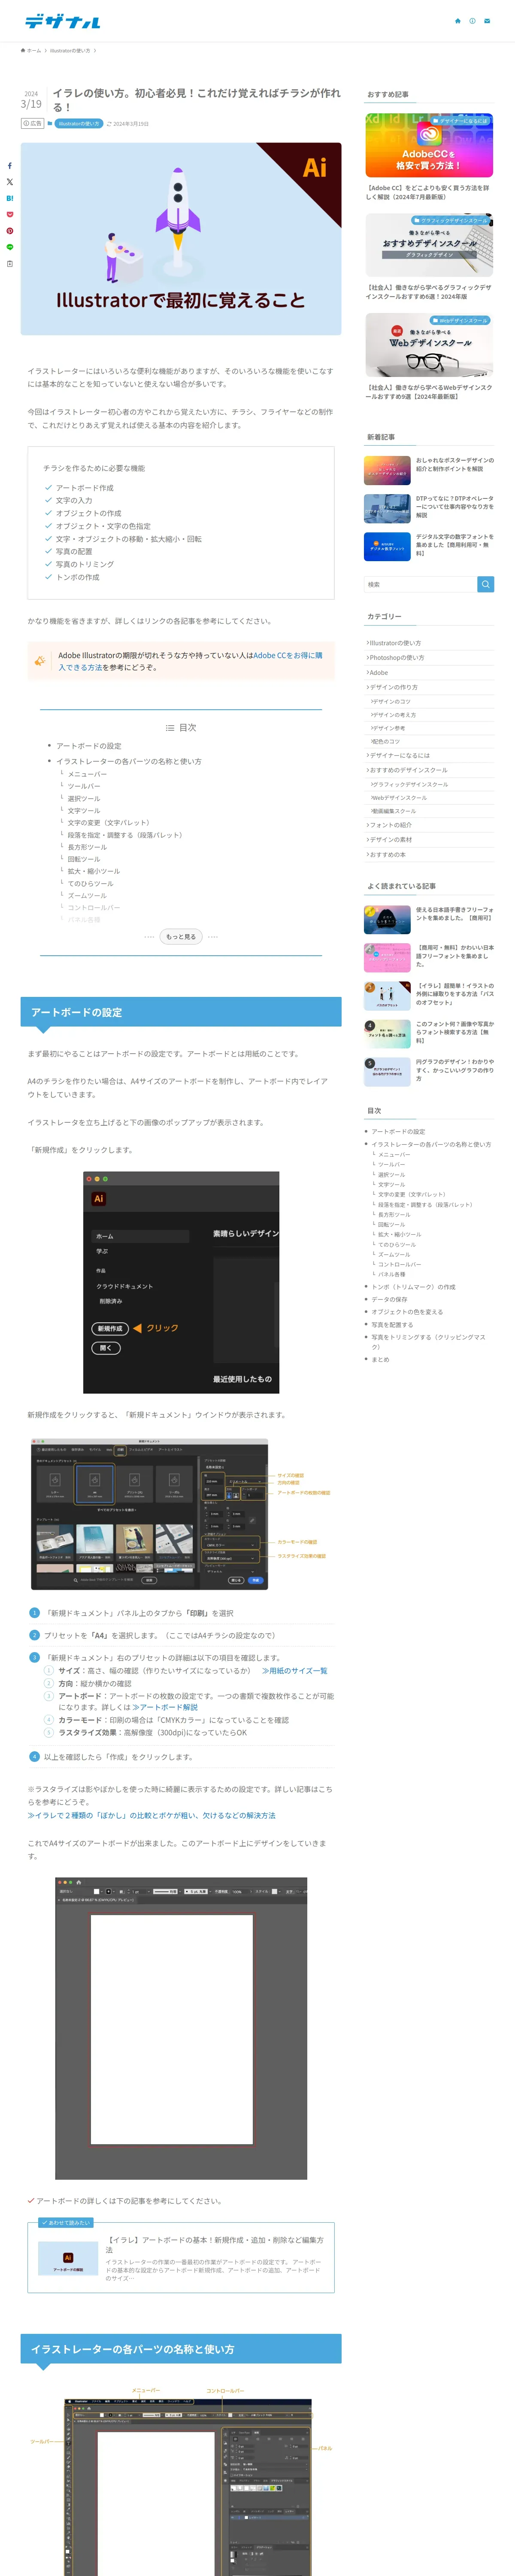
Task: Click the sidebar search magnifier button
Action: coord(485,584)
